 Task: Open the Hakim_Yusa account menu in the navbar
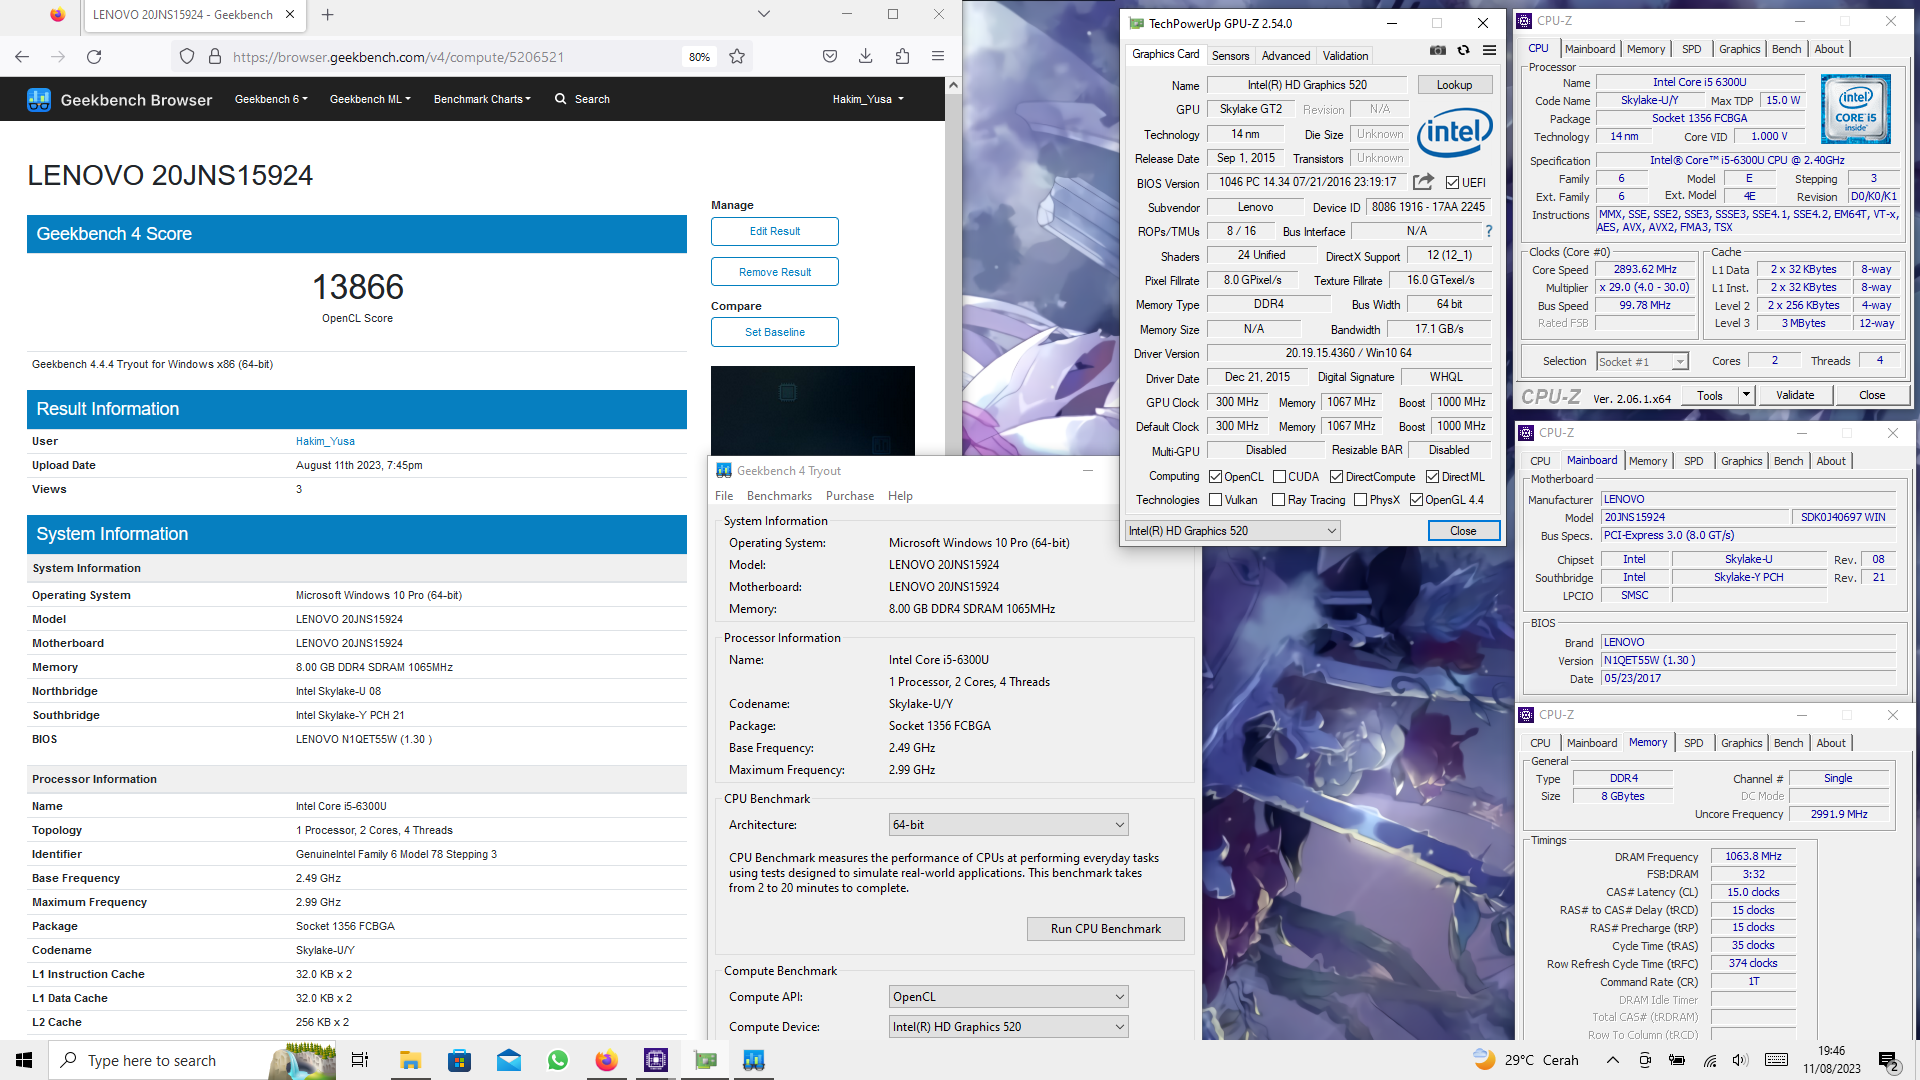868,99
